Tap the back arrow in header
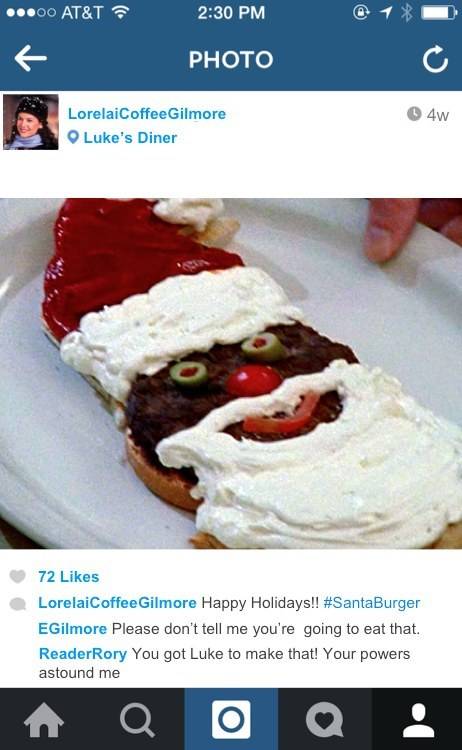 [31, 58]
